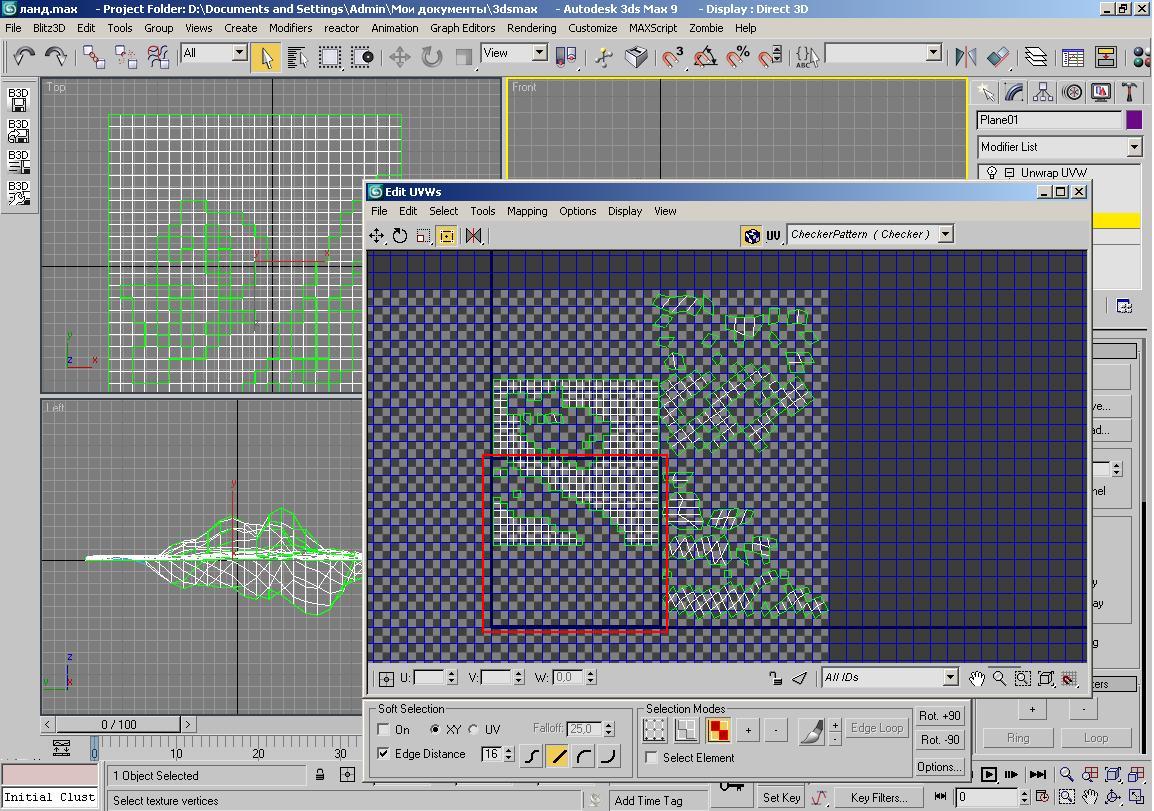The width and height of the screenshot is (1154, 811).
Task: Select the Select and Move tool
Action: tap(399, 56)
